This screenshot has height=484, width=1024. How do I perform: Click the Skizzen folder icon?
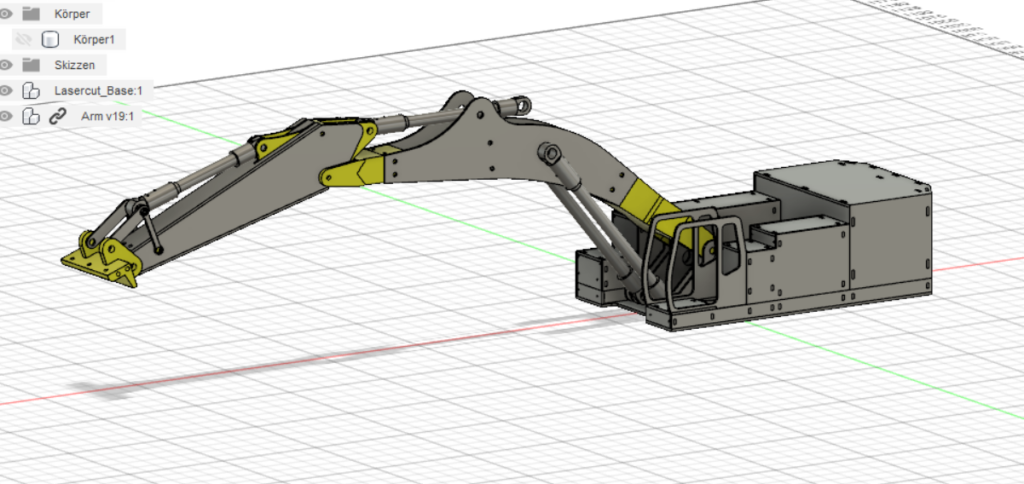point(31,65)
